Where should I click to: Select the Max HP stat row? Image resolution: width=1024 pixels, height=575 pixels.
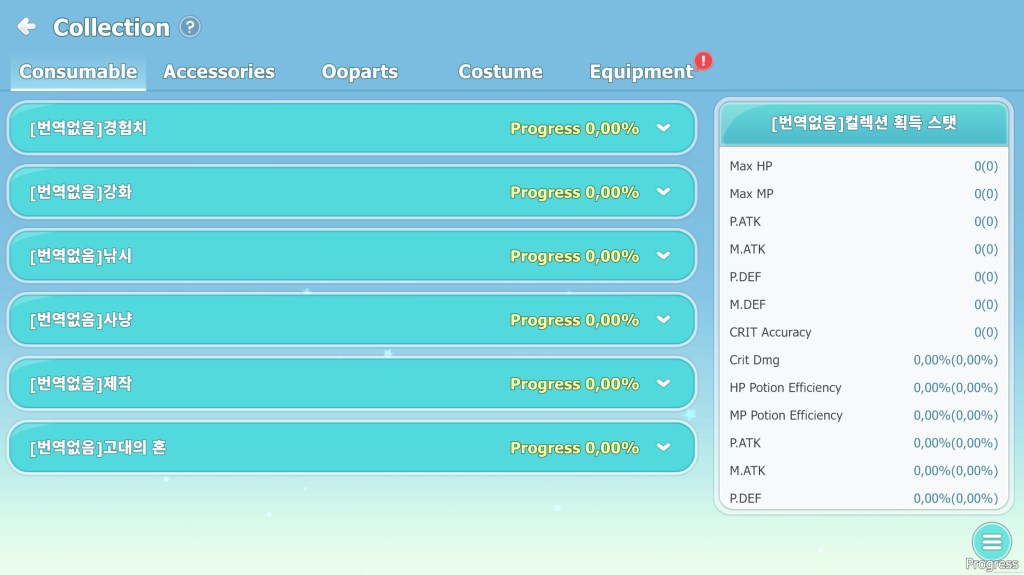pos(863,166)
